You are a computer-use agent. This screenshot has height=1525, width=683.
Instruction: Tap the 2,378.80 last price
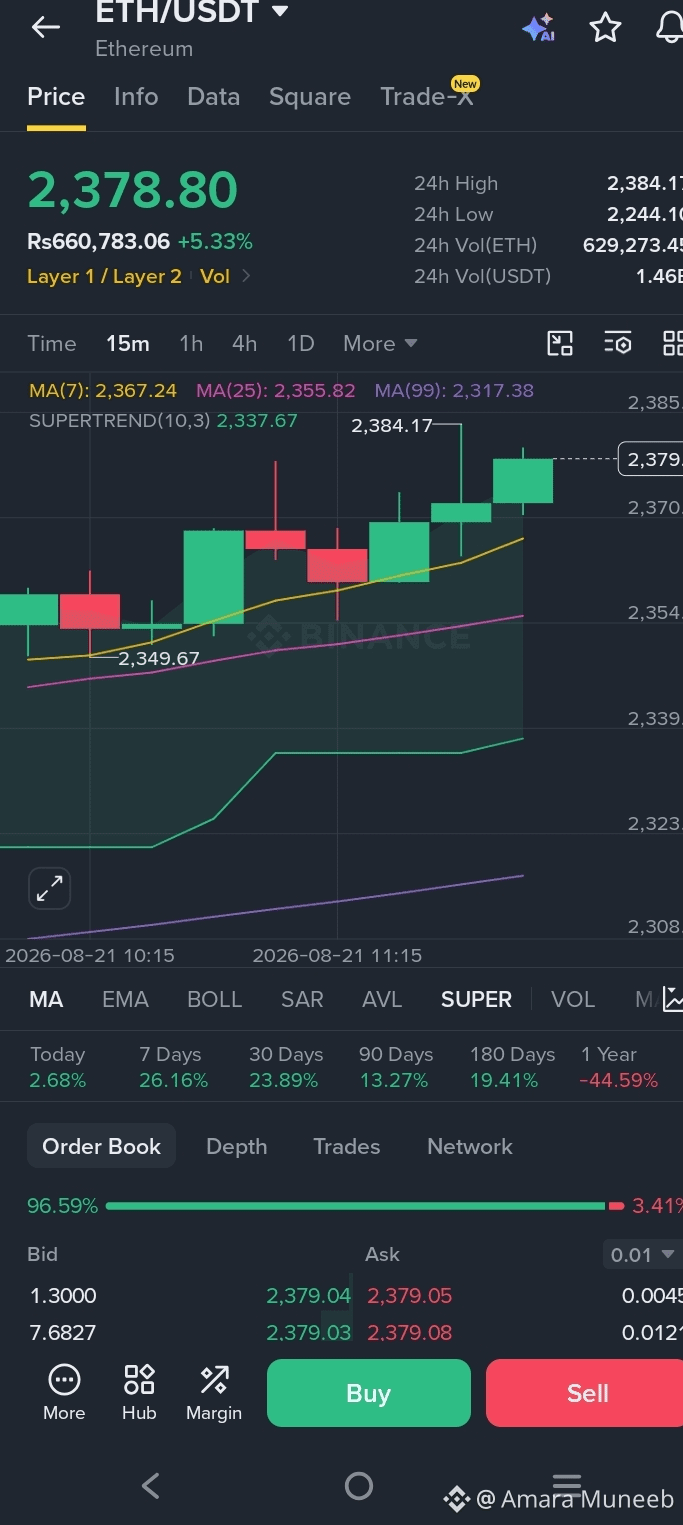pyautogui.click(x=132, y=190)
